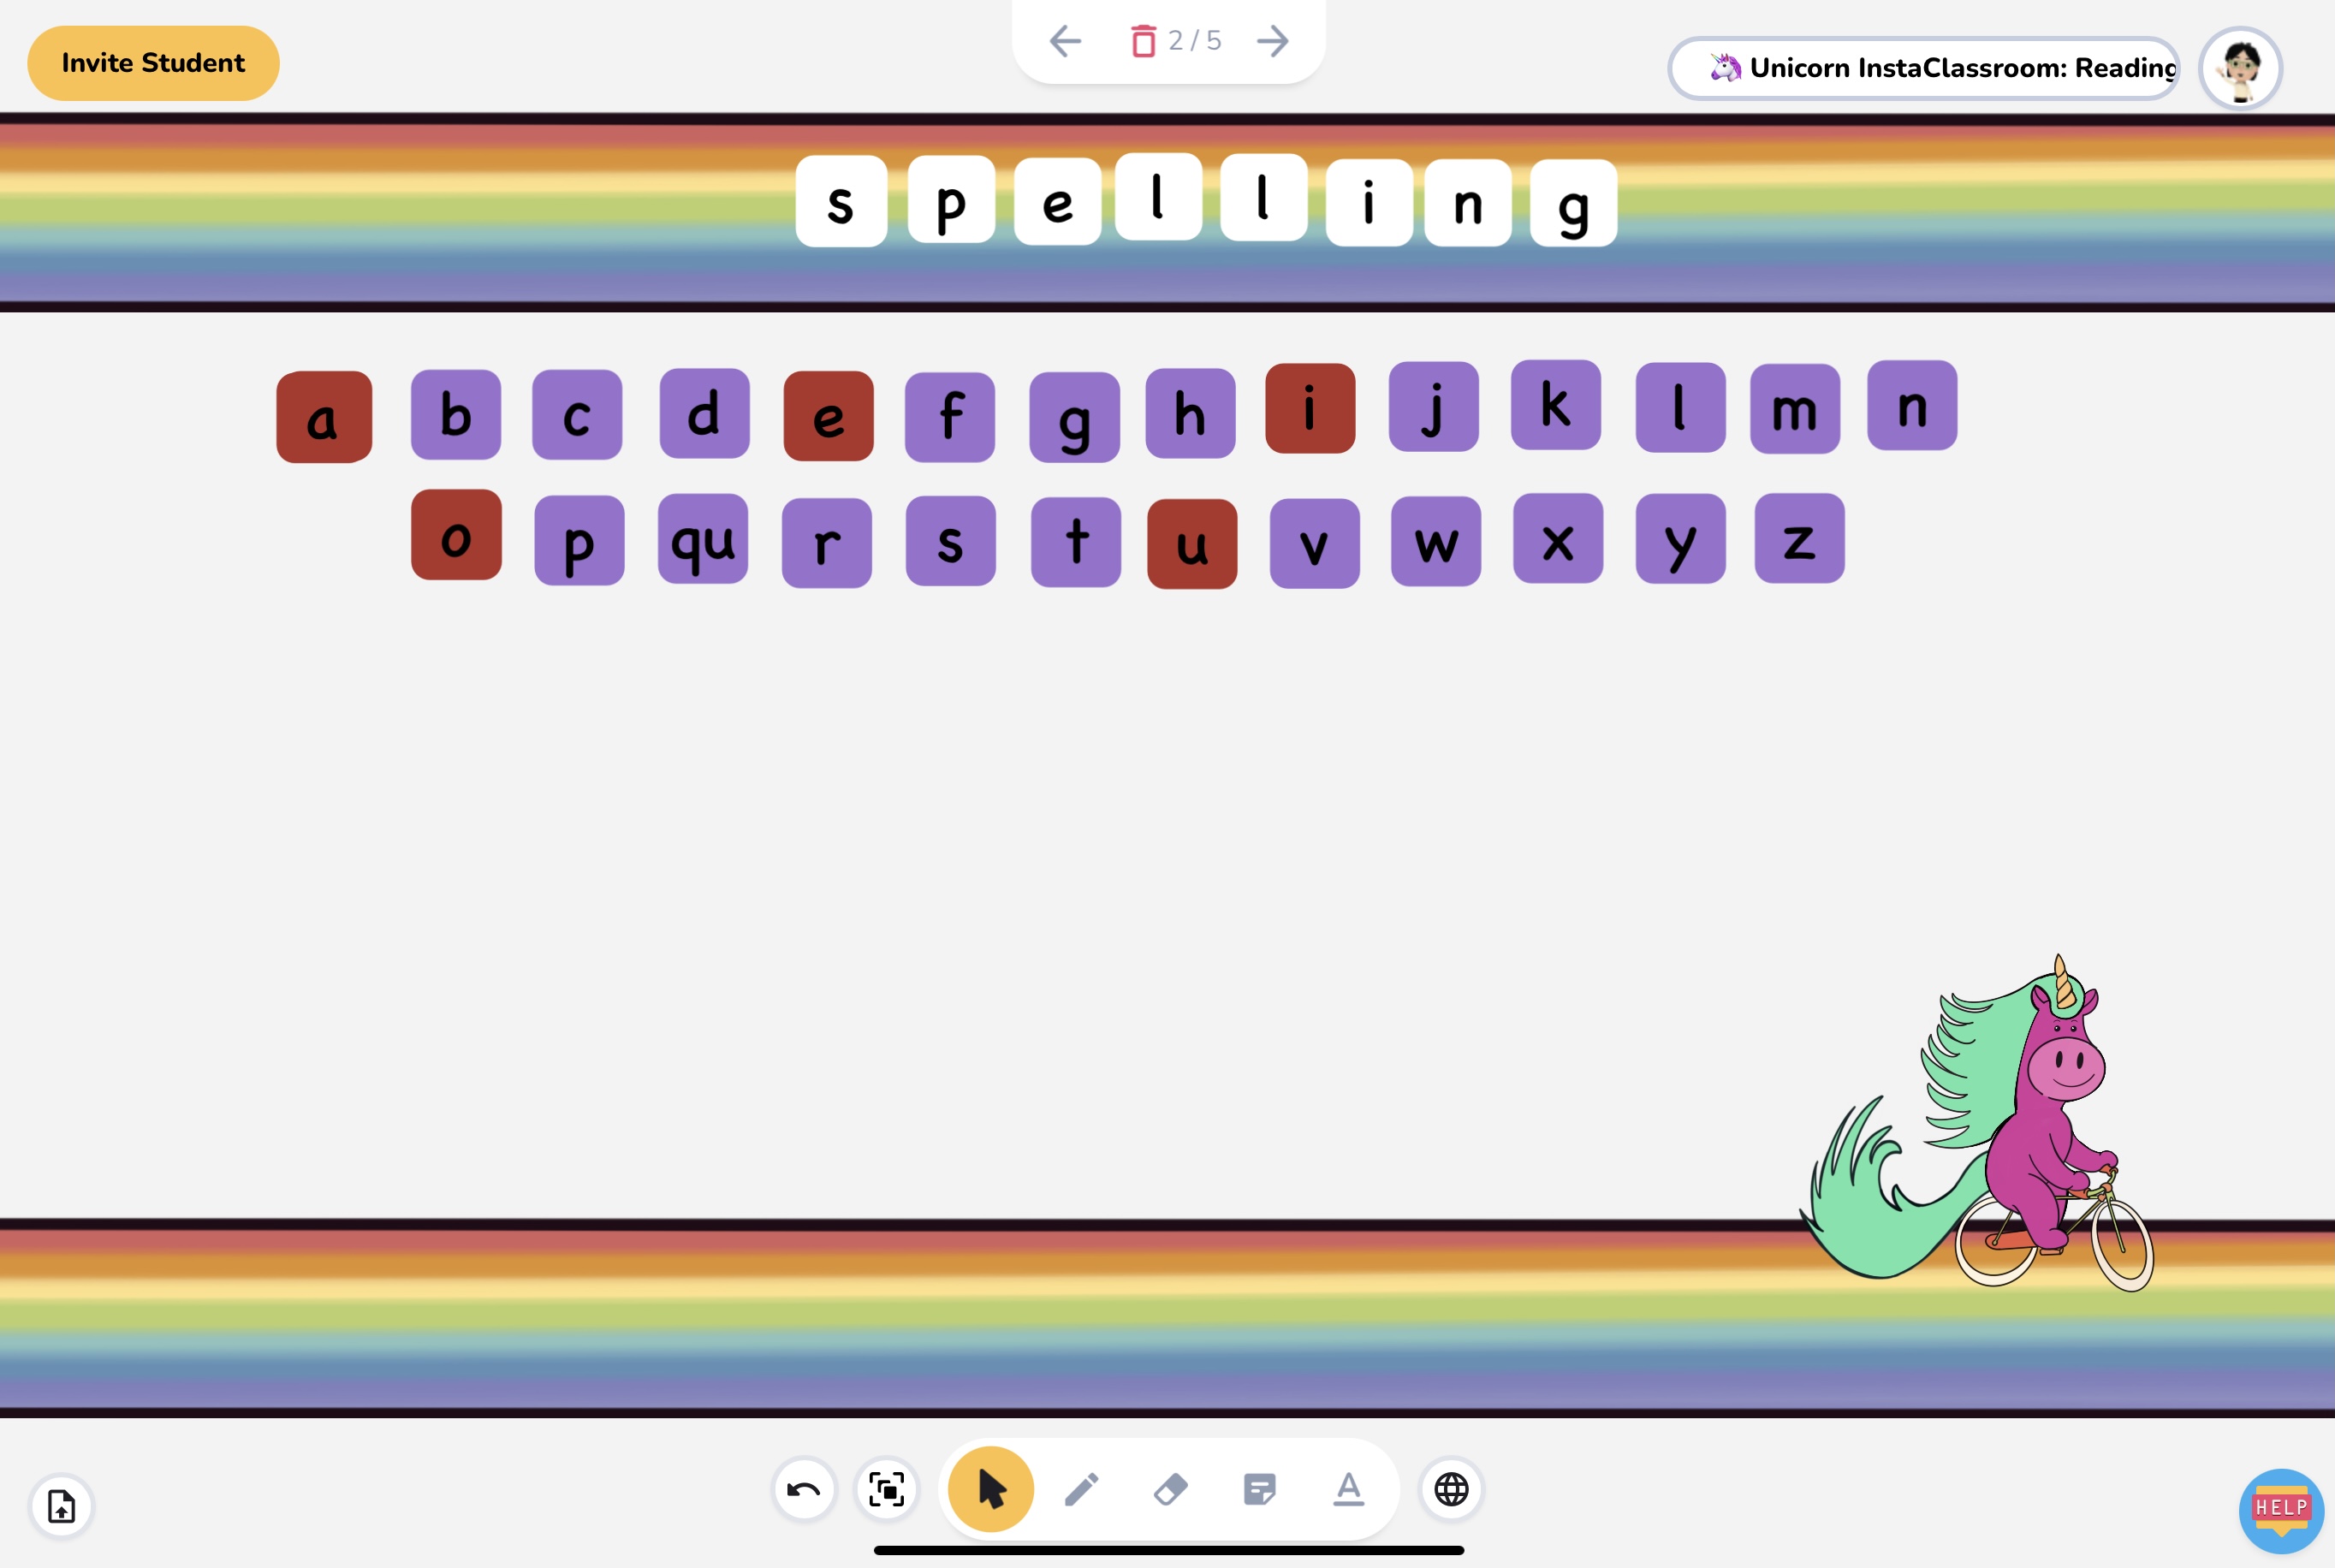
Task: Open the HELP button at bottom right
Action: click(x=2280, y=1509)
